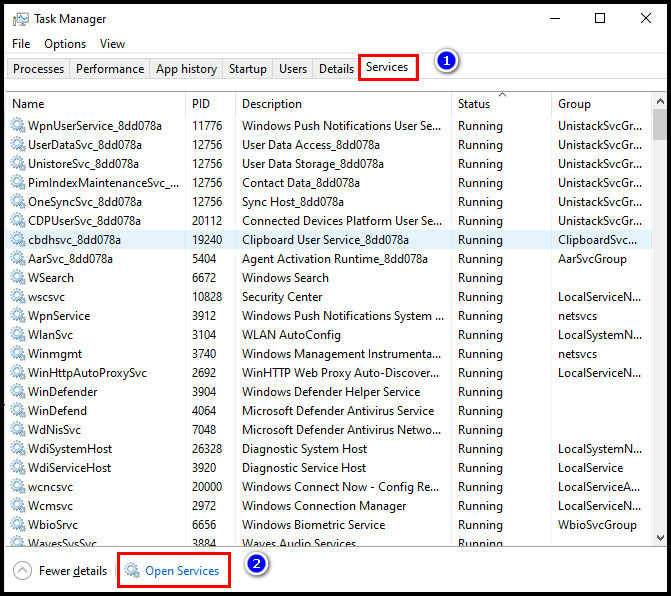The image size is (671, 596).
Task: Click gear icon beside WlanSvc
Action: tap(18, 335)
